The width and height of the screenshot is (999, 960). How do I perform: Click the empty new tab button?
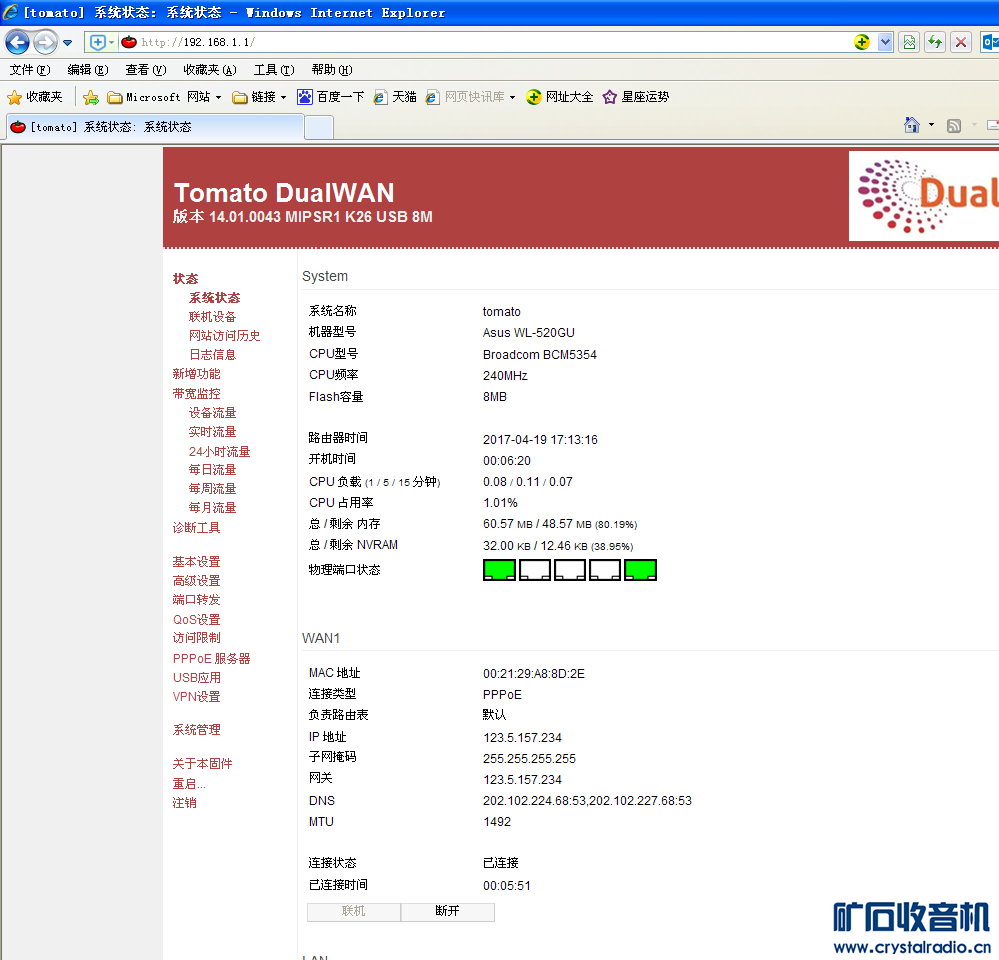[319, 127]
